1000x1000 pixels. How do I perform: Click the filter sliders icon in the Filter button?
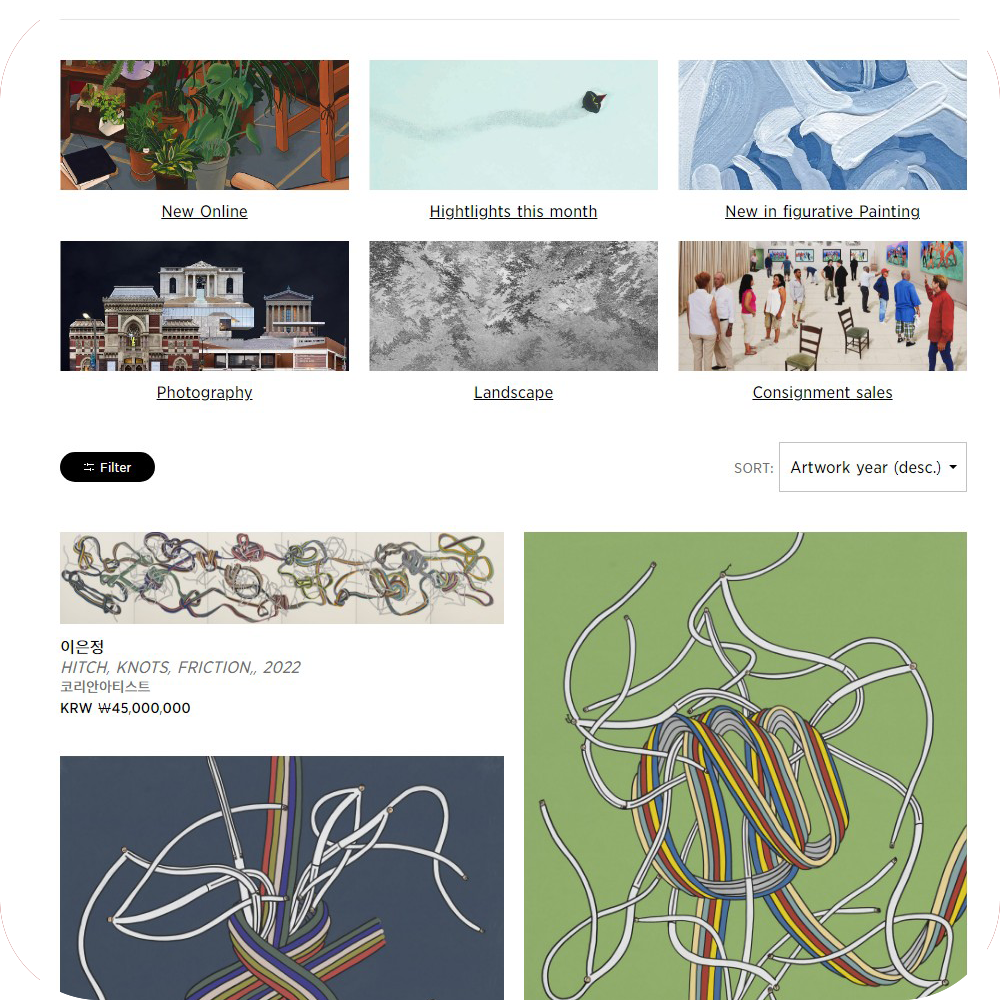[x=89, y=467]
